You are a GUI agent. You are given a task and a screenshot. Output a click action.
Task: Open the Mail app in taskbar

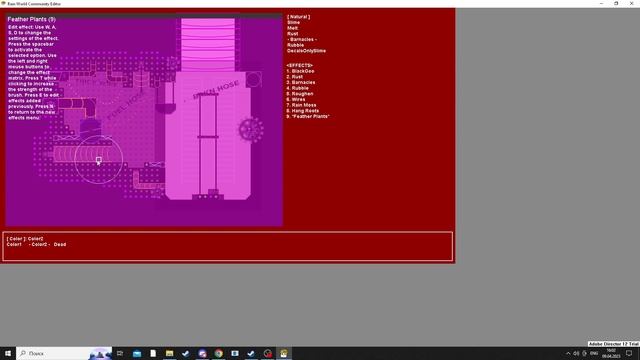point(137,353)
